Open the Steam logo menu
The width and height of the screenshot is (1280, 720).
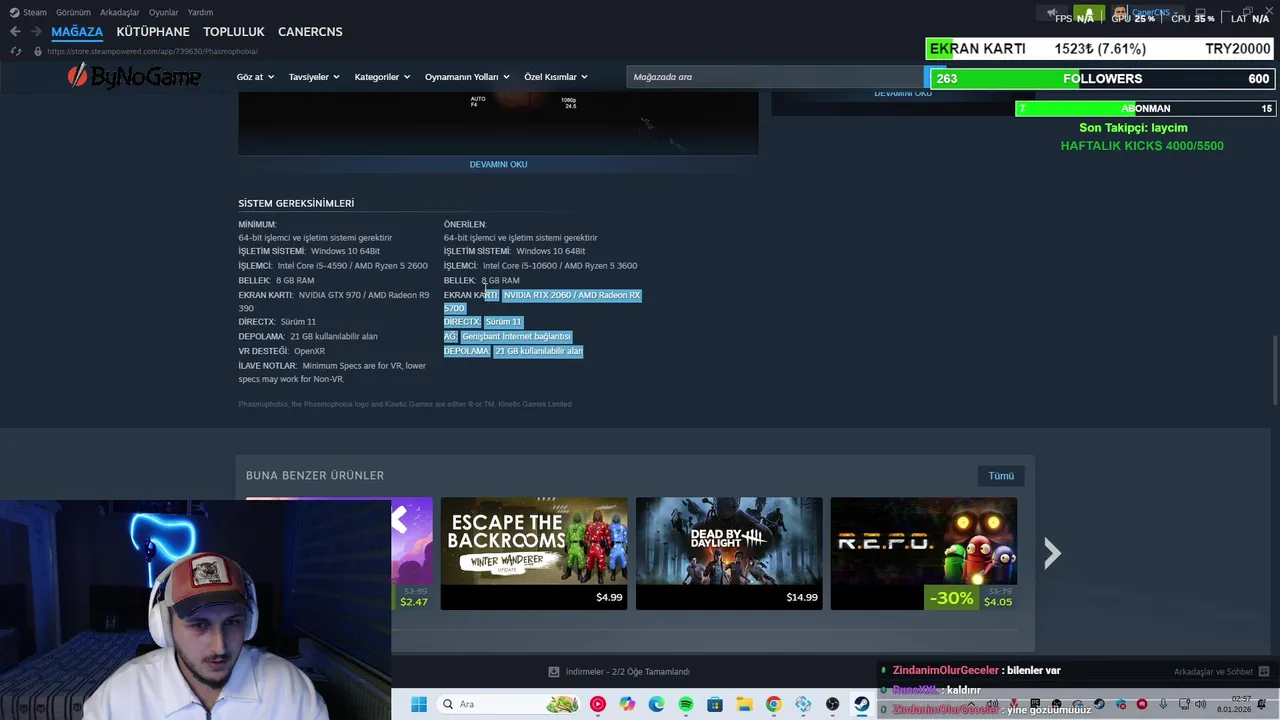tap(28, 12)
